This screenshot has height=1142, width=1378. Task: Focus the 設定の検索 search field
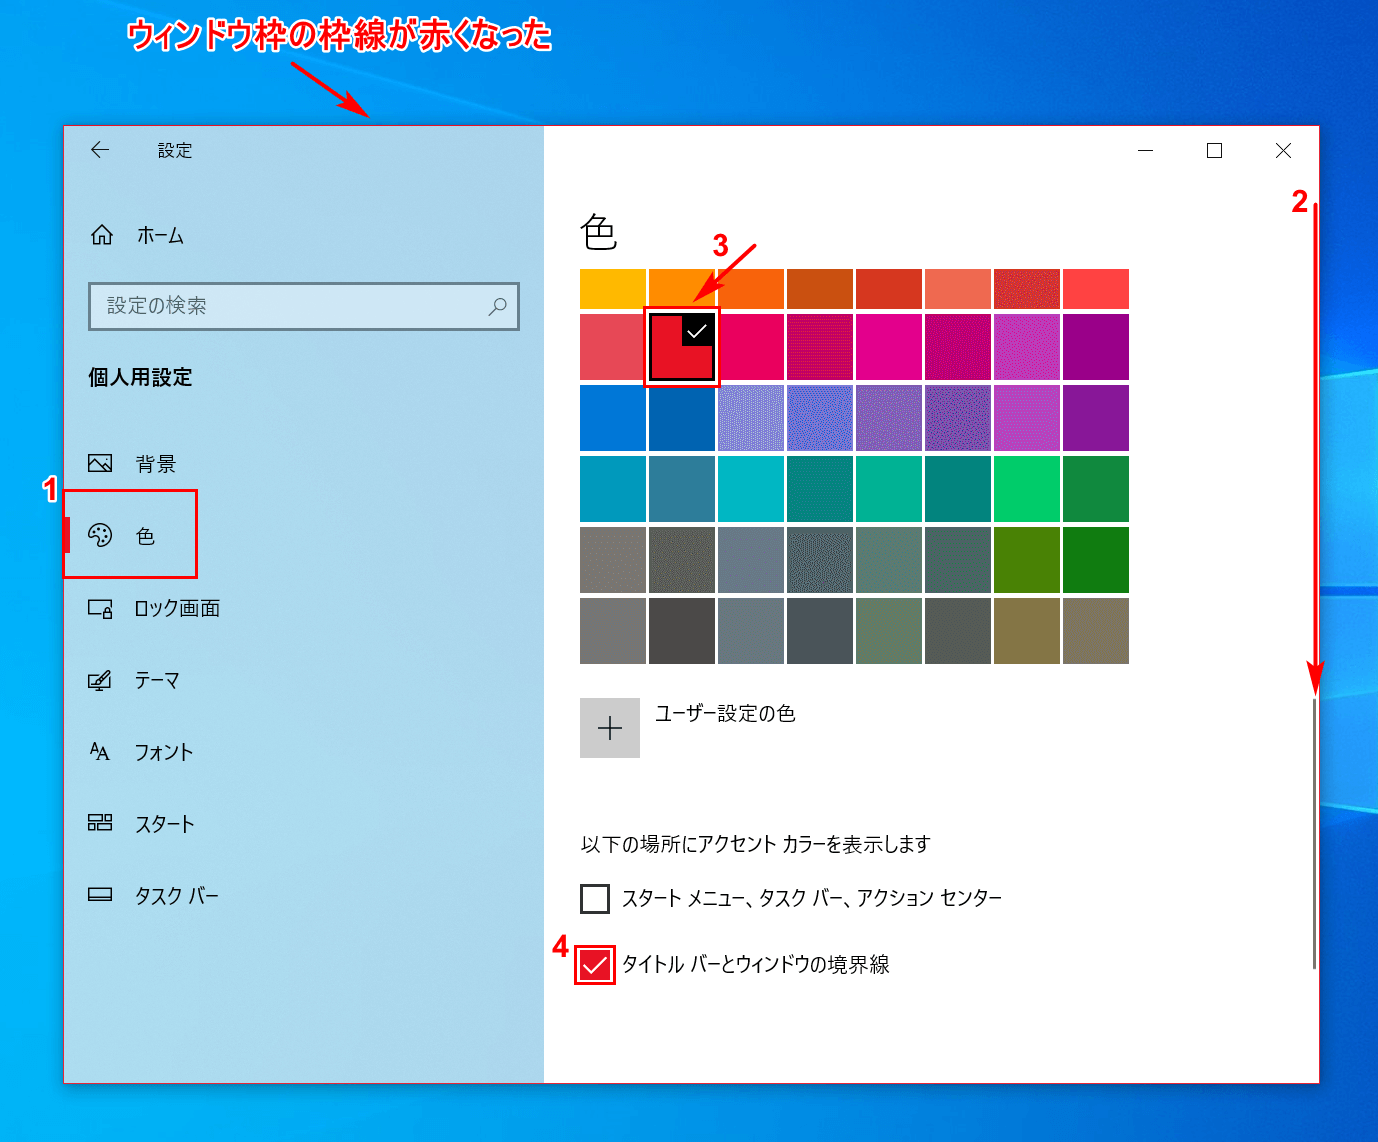[x=290, y=306]
